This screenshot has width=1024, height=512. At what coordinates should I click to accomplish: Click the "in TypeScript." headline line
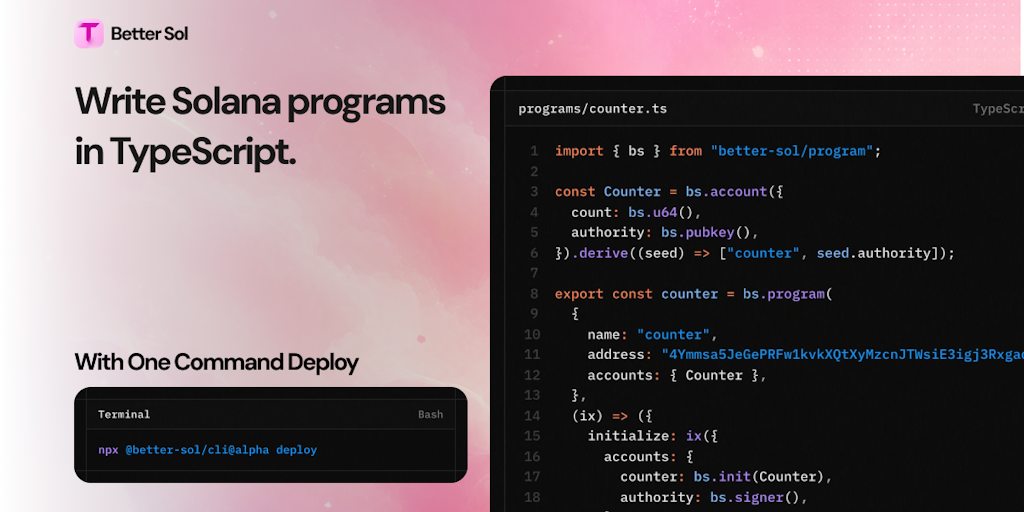click(186, 152)
